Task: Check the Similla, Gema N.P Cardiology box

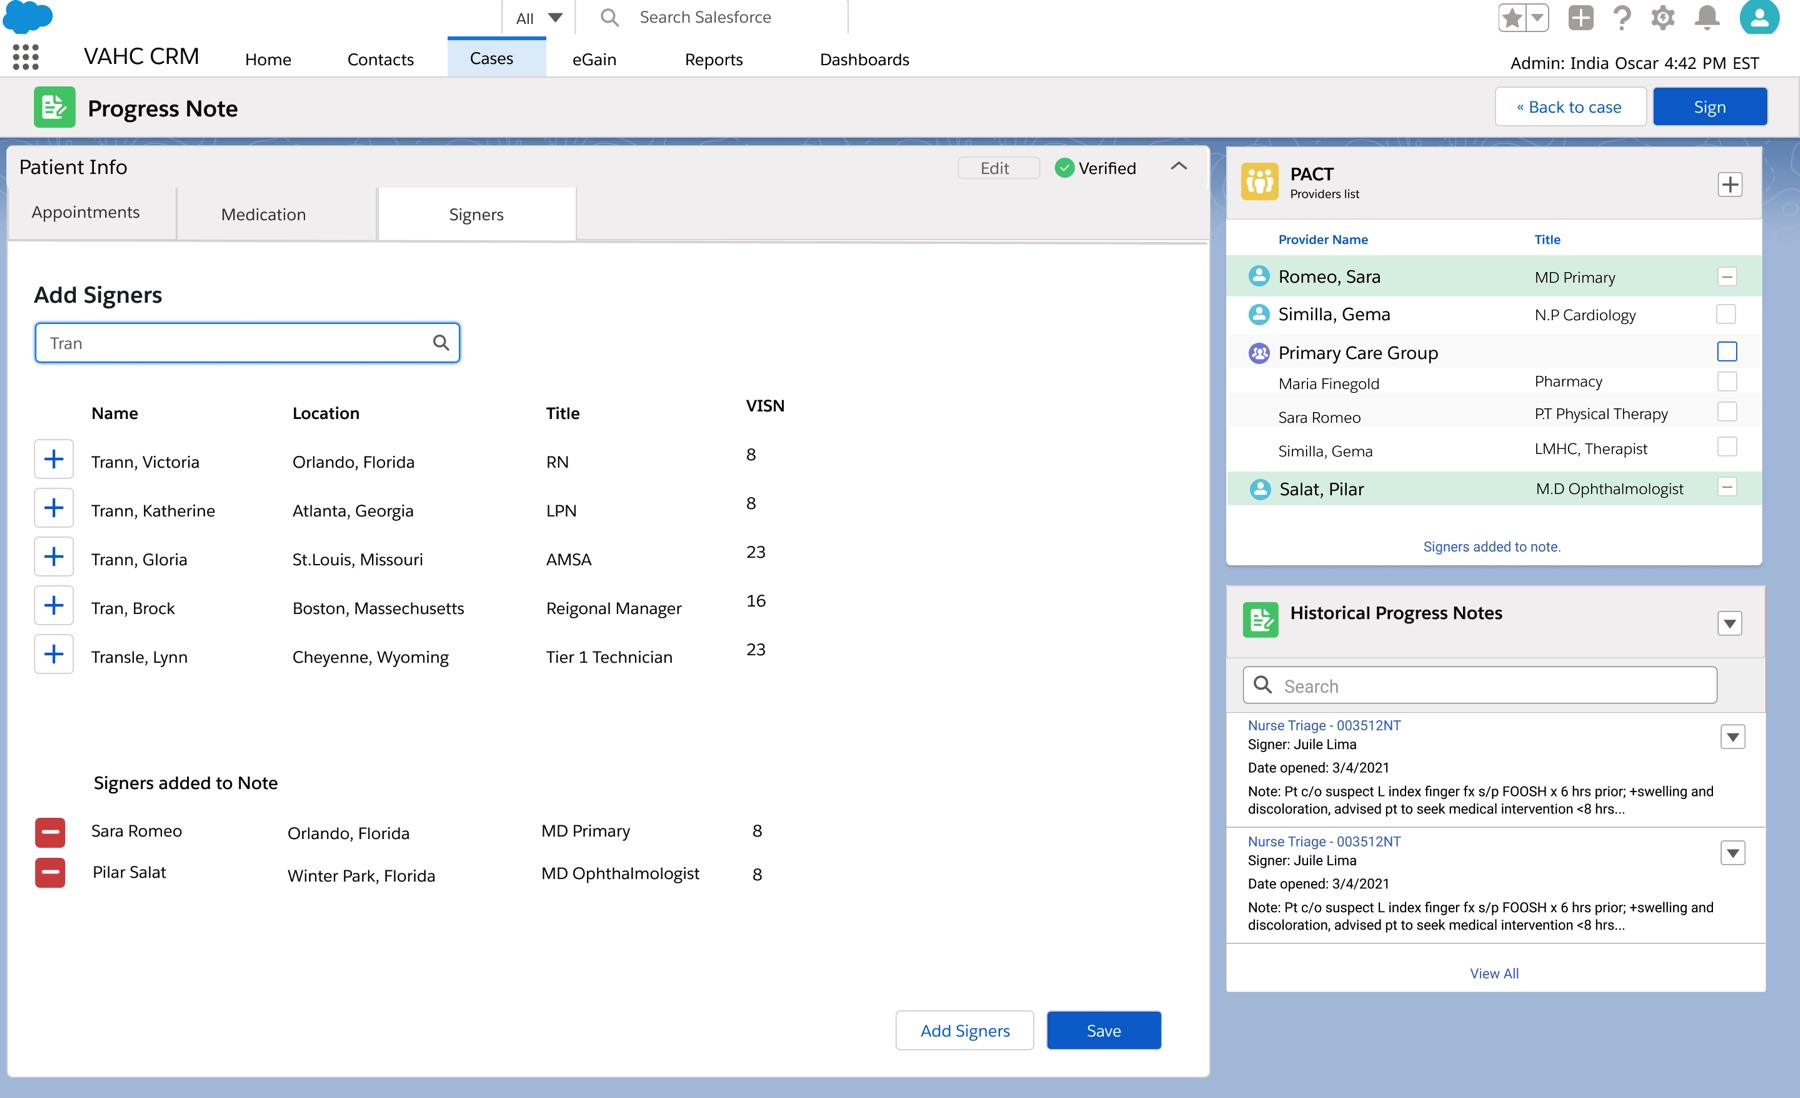Action: click(1726, 314)
